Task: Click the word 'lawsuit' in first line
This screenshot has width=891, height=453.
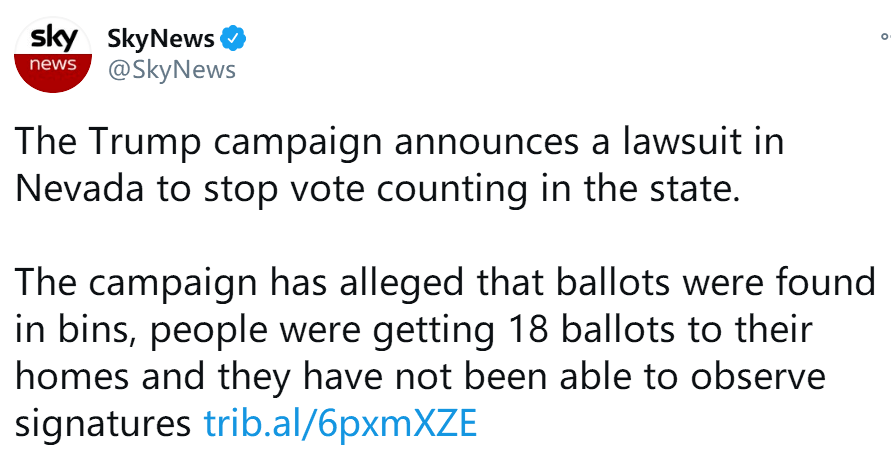Action: [x=682, y=142]
